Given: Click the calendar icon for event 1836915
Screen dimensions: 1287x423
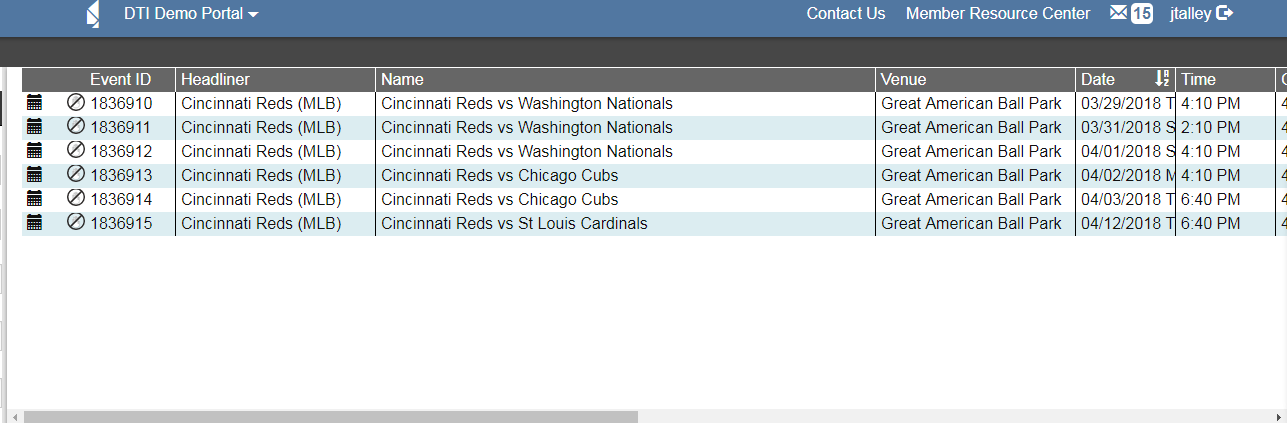Looking at the screenshot, I should click(34, 222).
